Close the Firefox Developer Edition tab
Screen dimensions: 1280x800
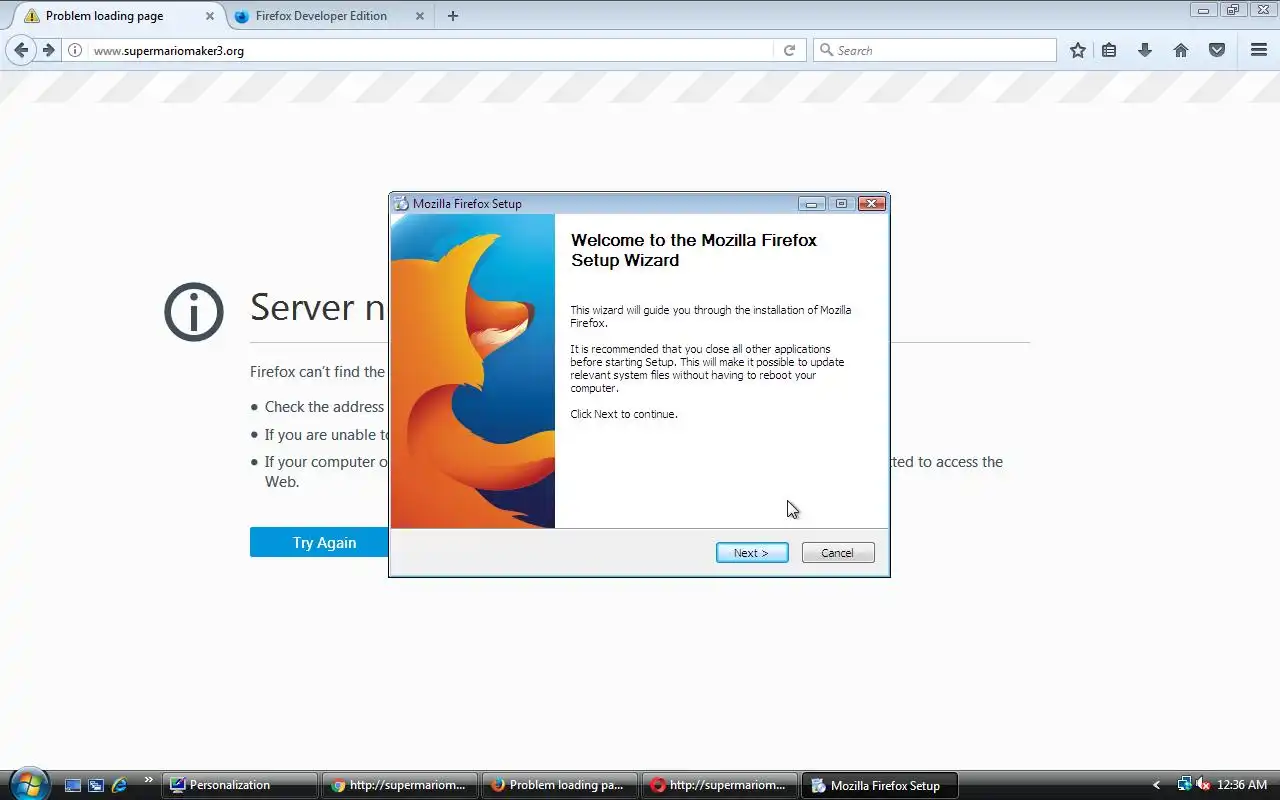tap(419, 16)
